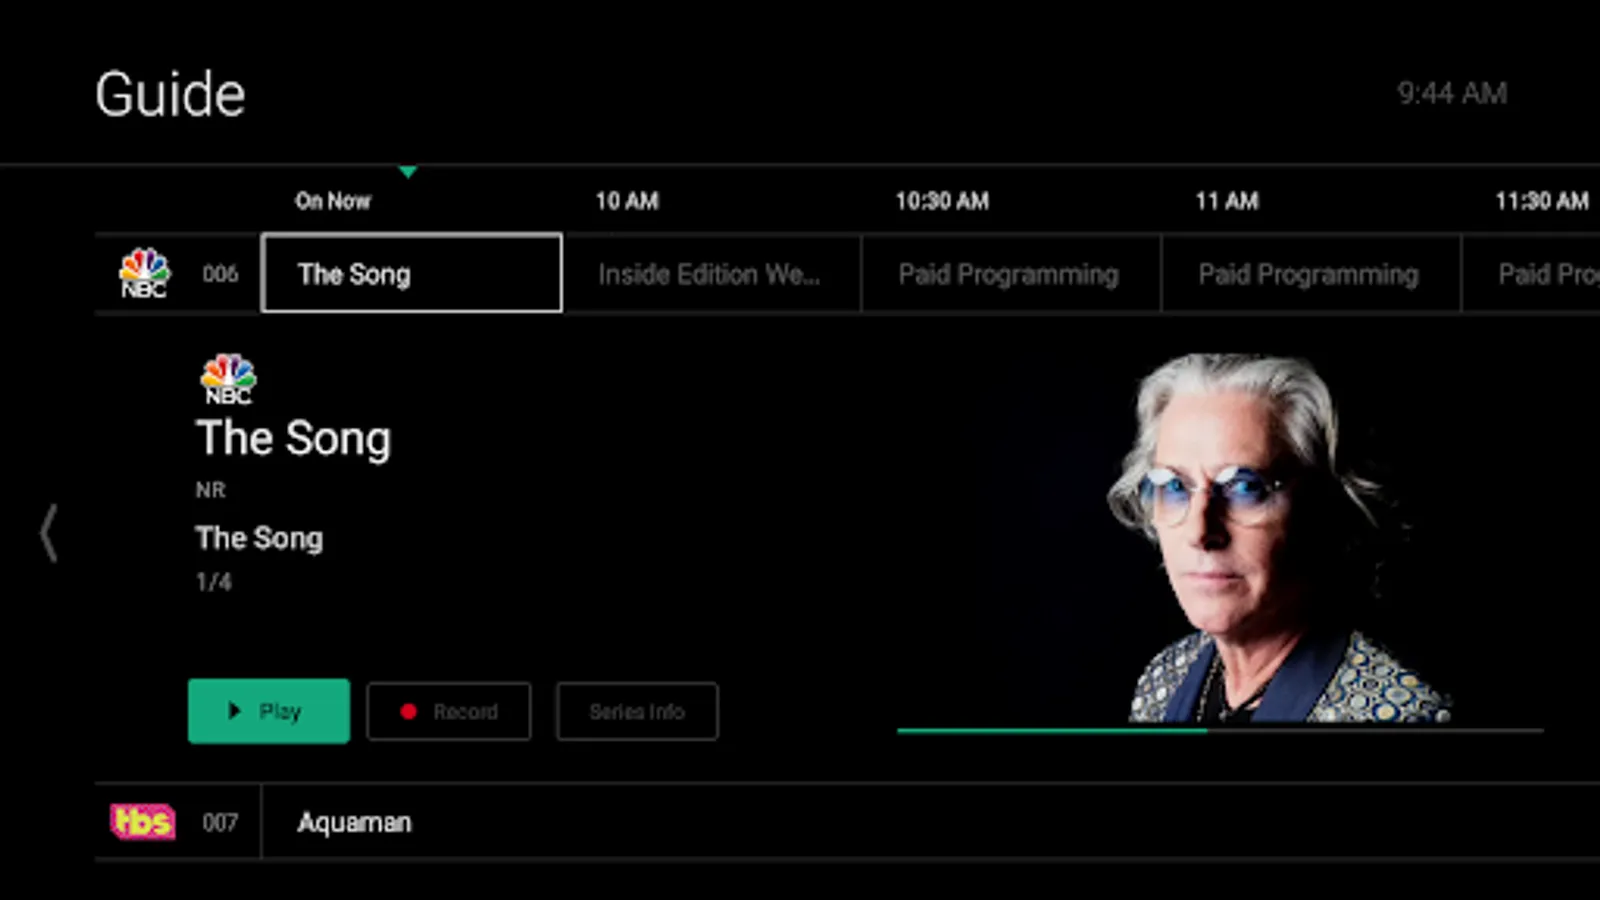Select the 10:30 AM Paid Programming slot
This screenshot has height=900, width=1600.
coord(1011,273)
